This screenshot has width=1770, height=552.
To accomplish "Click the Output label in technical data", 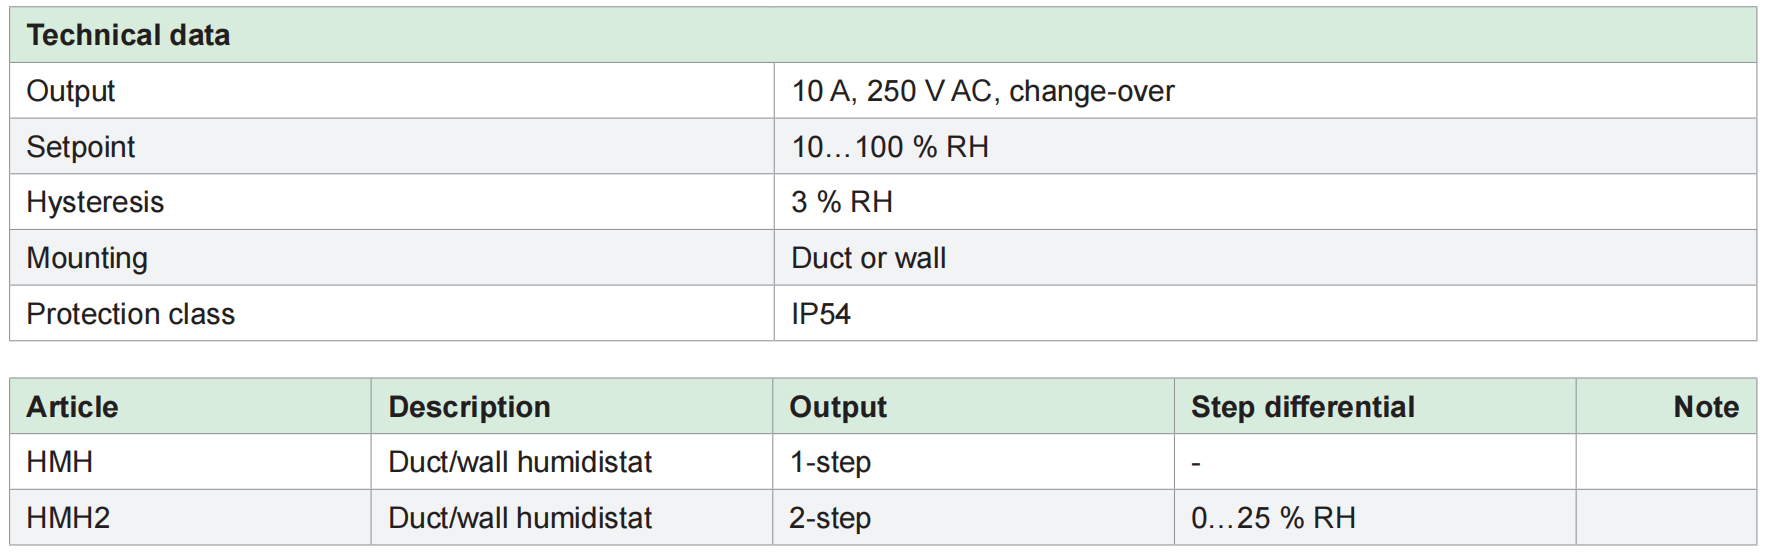I will tap(71, 91).
